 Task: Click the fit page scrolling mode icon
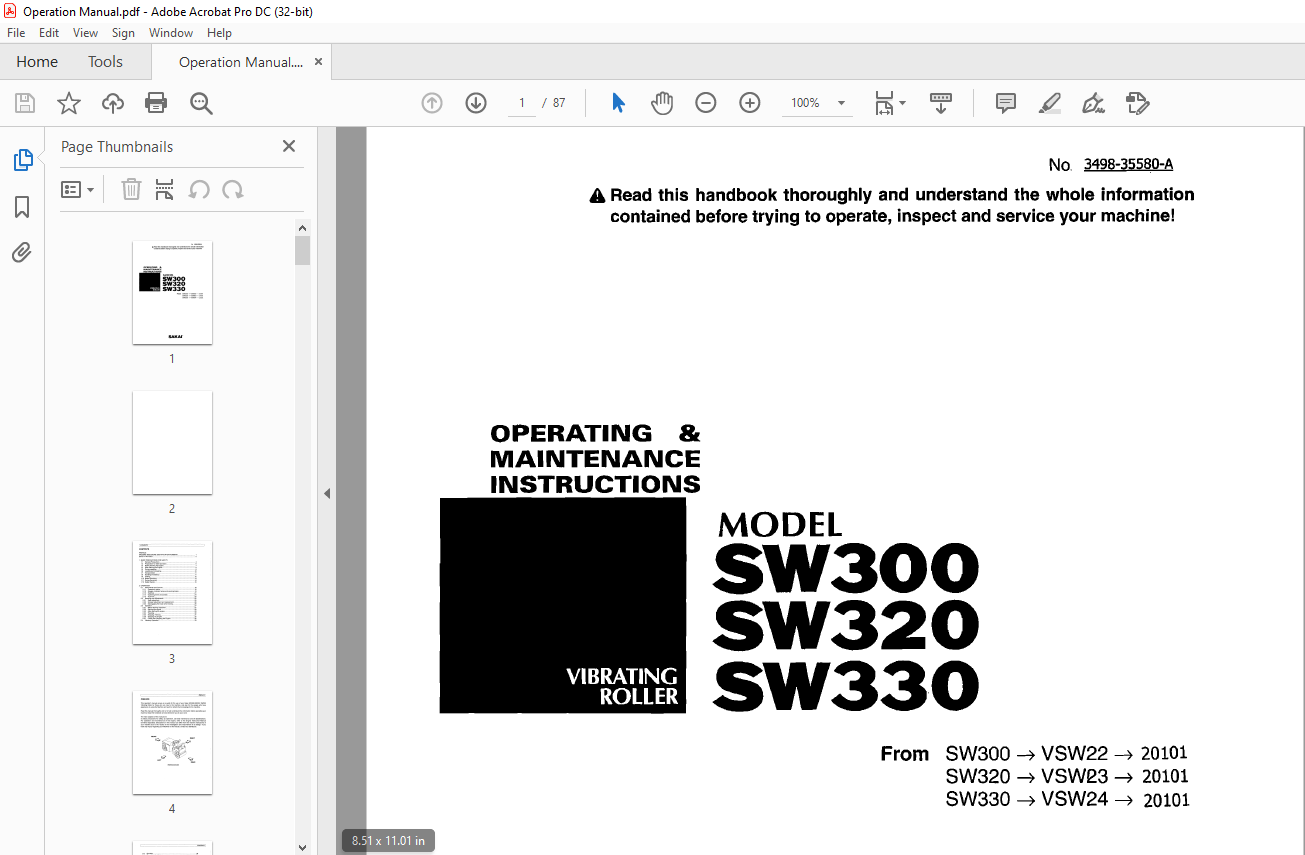click(x=884, y=103)
